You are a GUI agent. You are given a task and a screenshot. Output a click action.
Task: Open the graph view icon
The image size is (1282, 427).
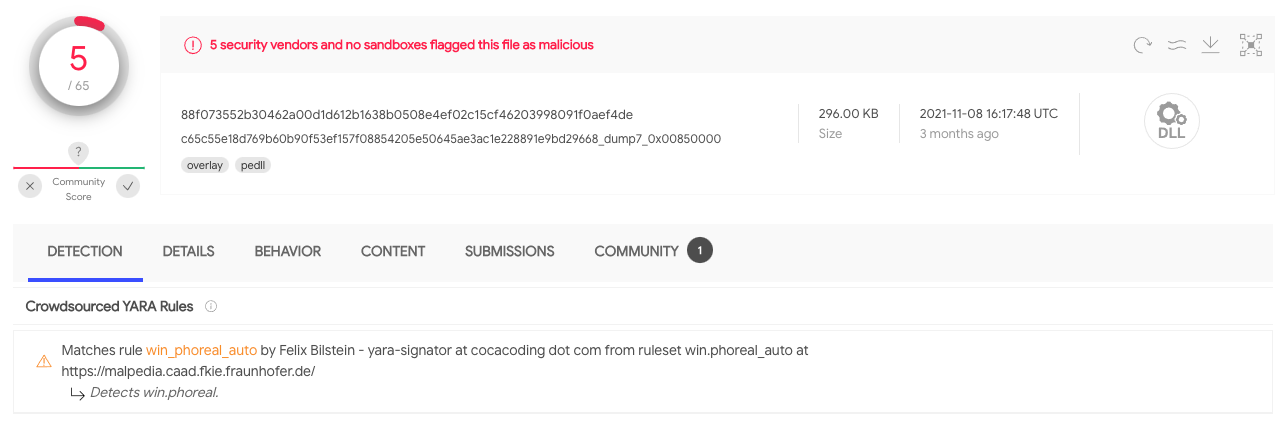pos(1251,44)
